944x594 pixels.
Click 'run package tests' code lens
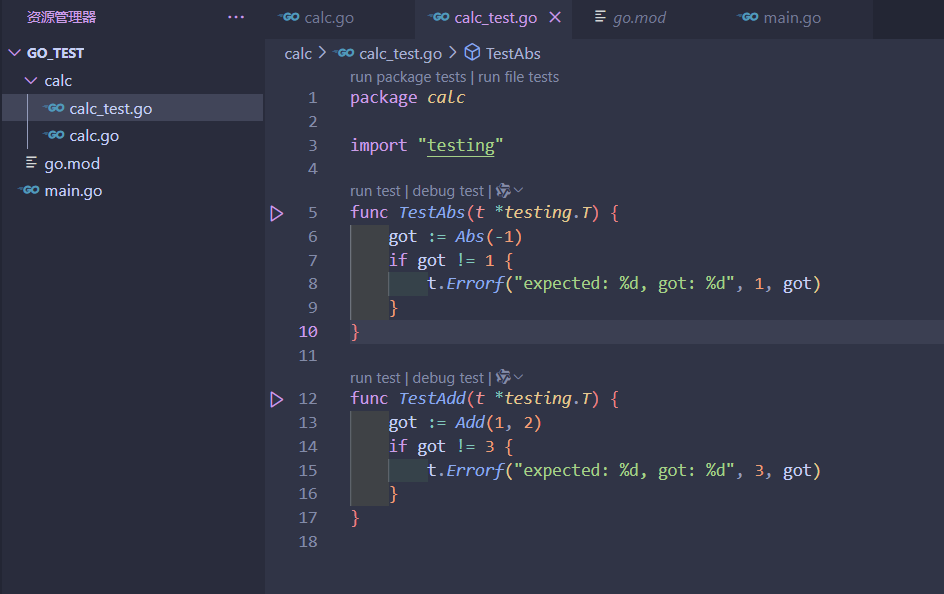408,77
